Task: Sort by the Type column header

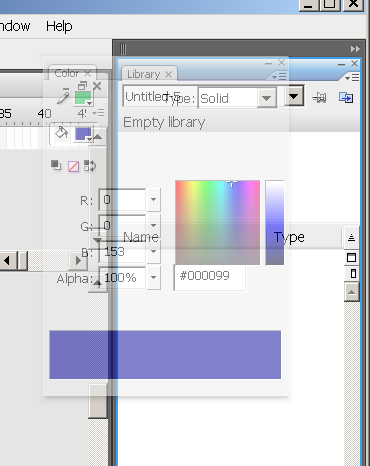Action: pos(289,237)
